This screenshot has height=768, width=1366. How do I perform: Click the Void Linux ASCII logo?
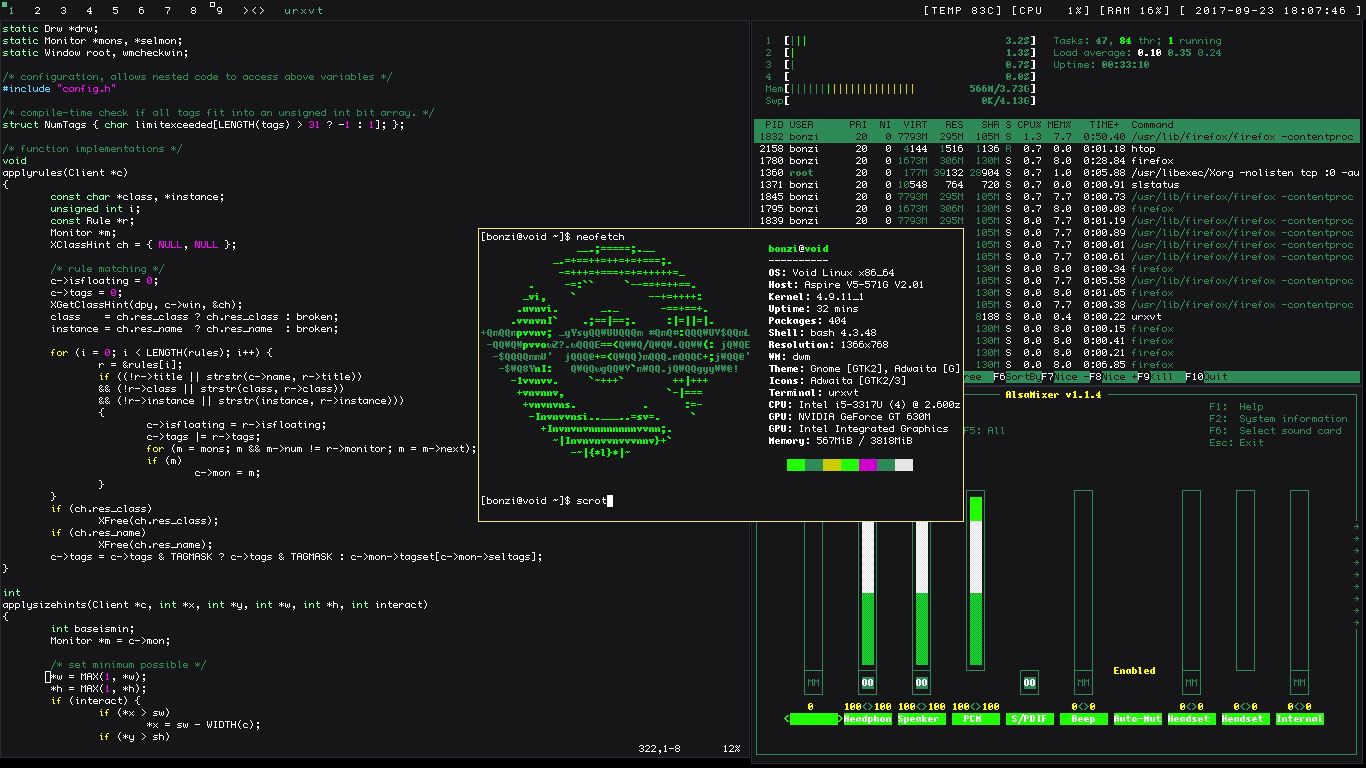(615, 352)
